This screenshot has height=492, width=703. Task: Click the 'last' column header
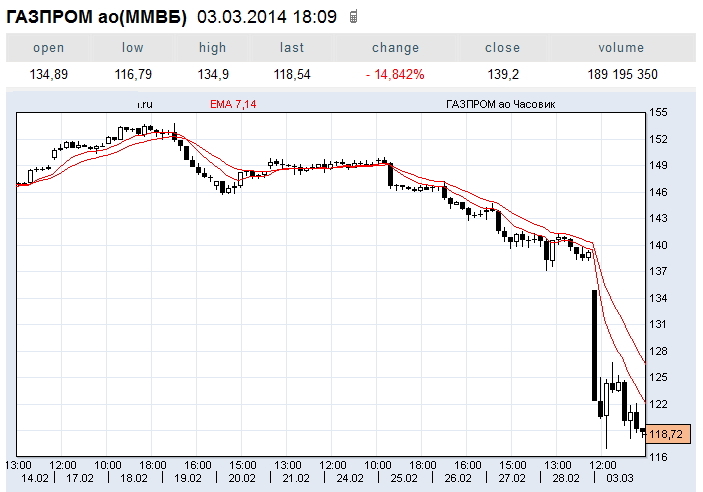click(292, 48)
